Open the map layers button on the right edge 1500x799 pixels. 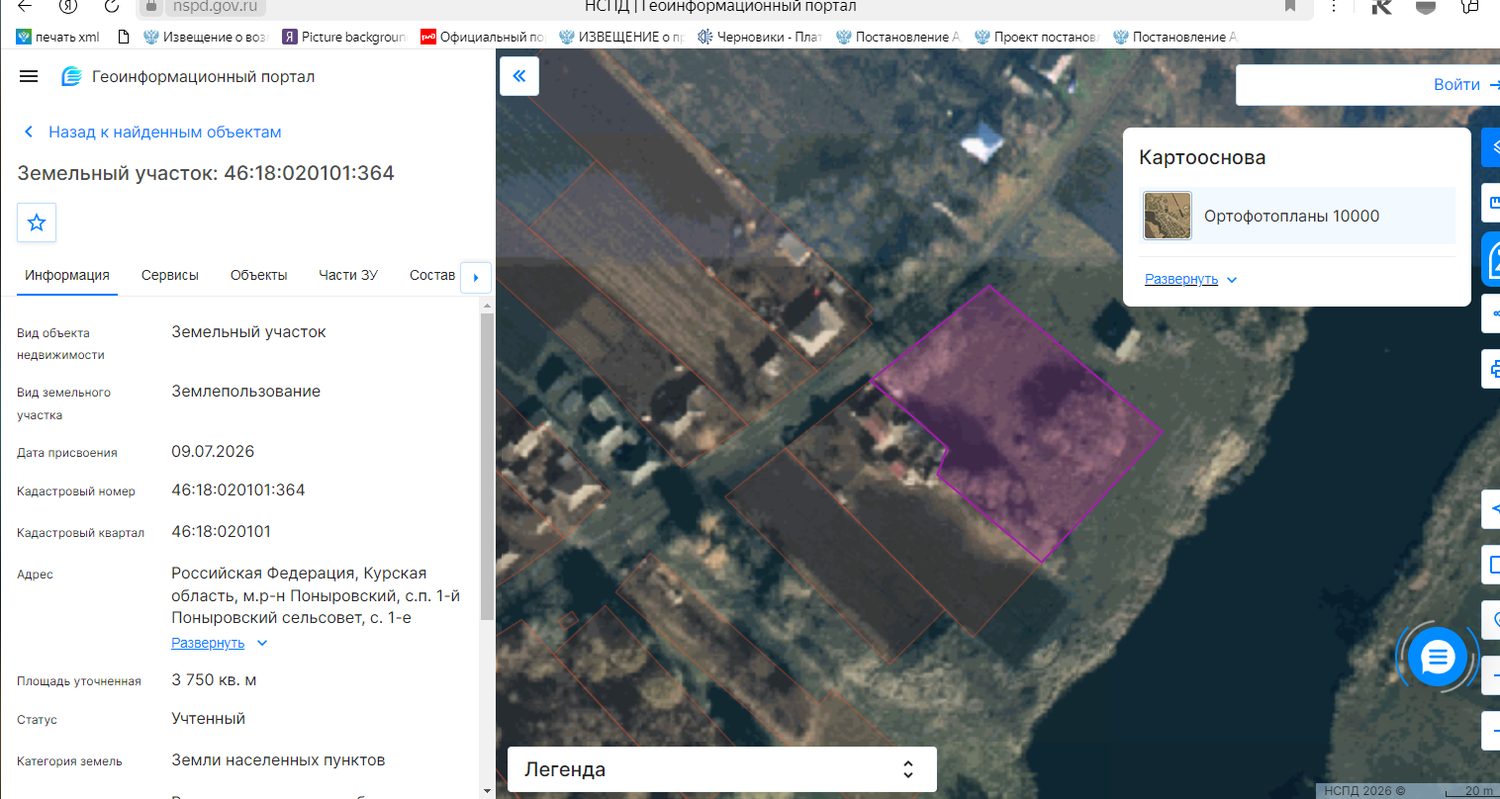[1490, 147]
